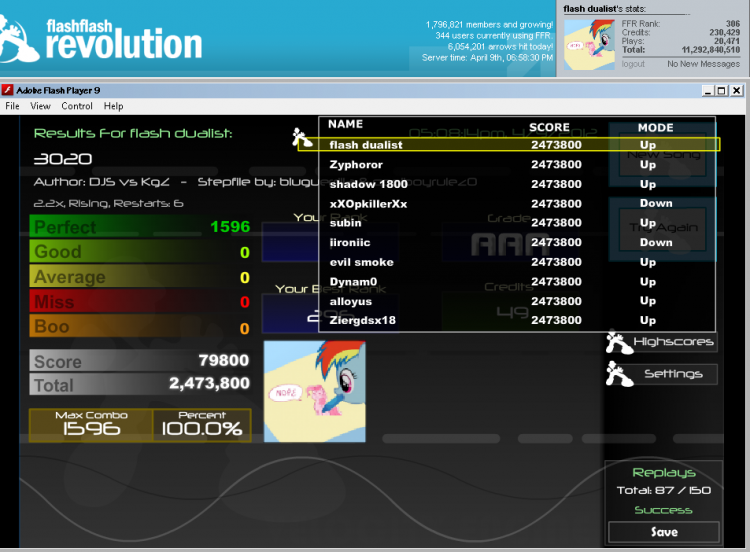The image size is (750, 552).
Task: Select the subin highscore row
Action: 519,223
